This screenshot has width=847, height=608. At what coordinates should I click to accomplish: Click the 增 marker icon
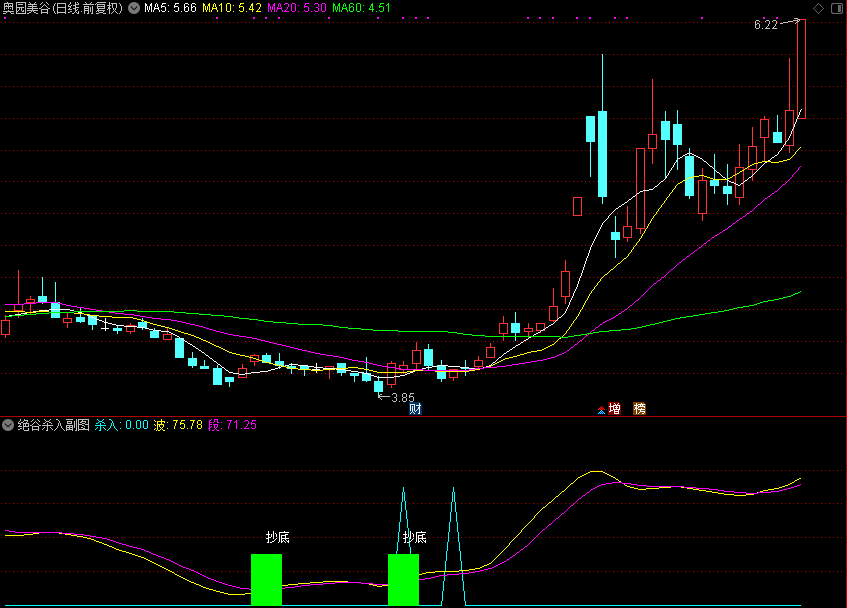(615, 409)
